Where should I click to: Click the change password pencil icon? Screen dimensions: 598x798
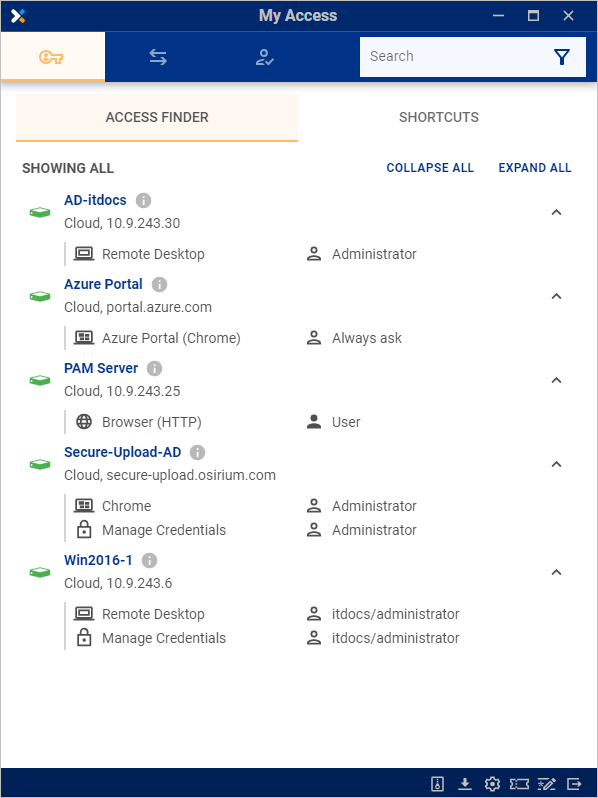pos(547,784)
